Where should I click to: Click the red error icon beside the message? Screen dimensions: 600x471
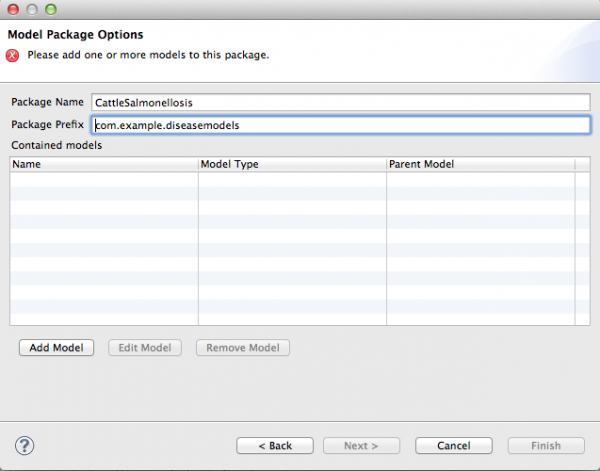tap(12, 55)
